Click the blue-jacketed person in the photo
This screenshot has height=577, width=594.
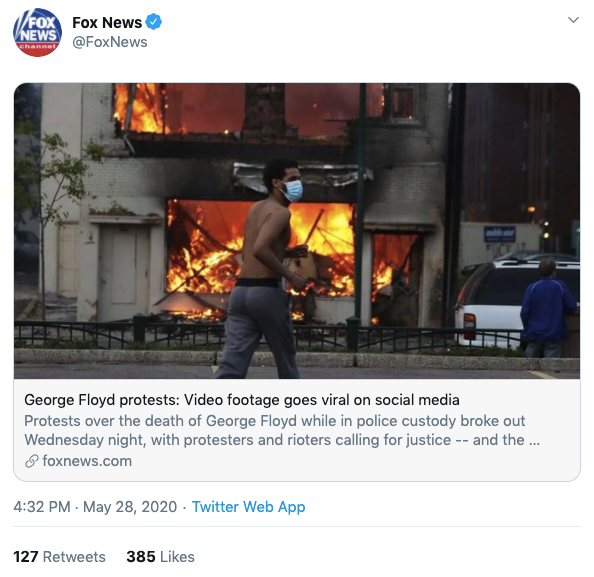547,308
